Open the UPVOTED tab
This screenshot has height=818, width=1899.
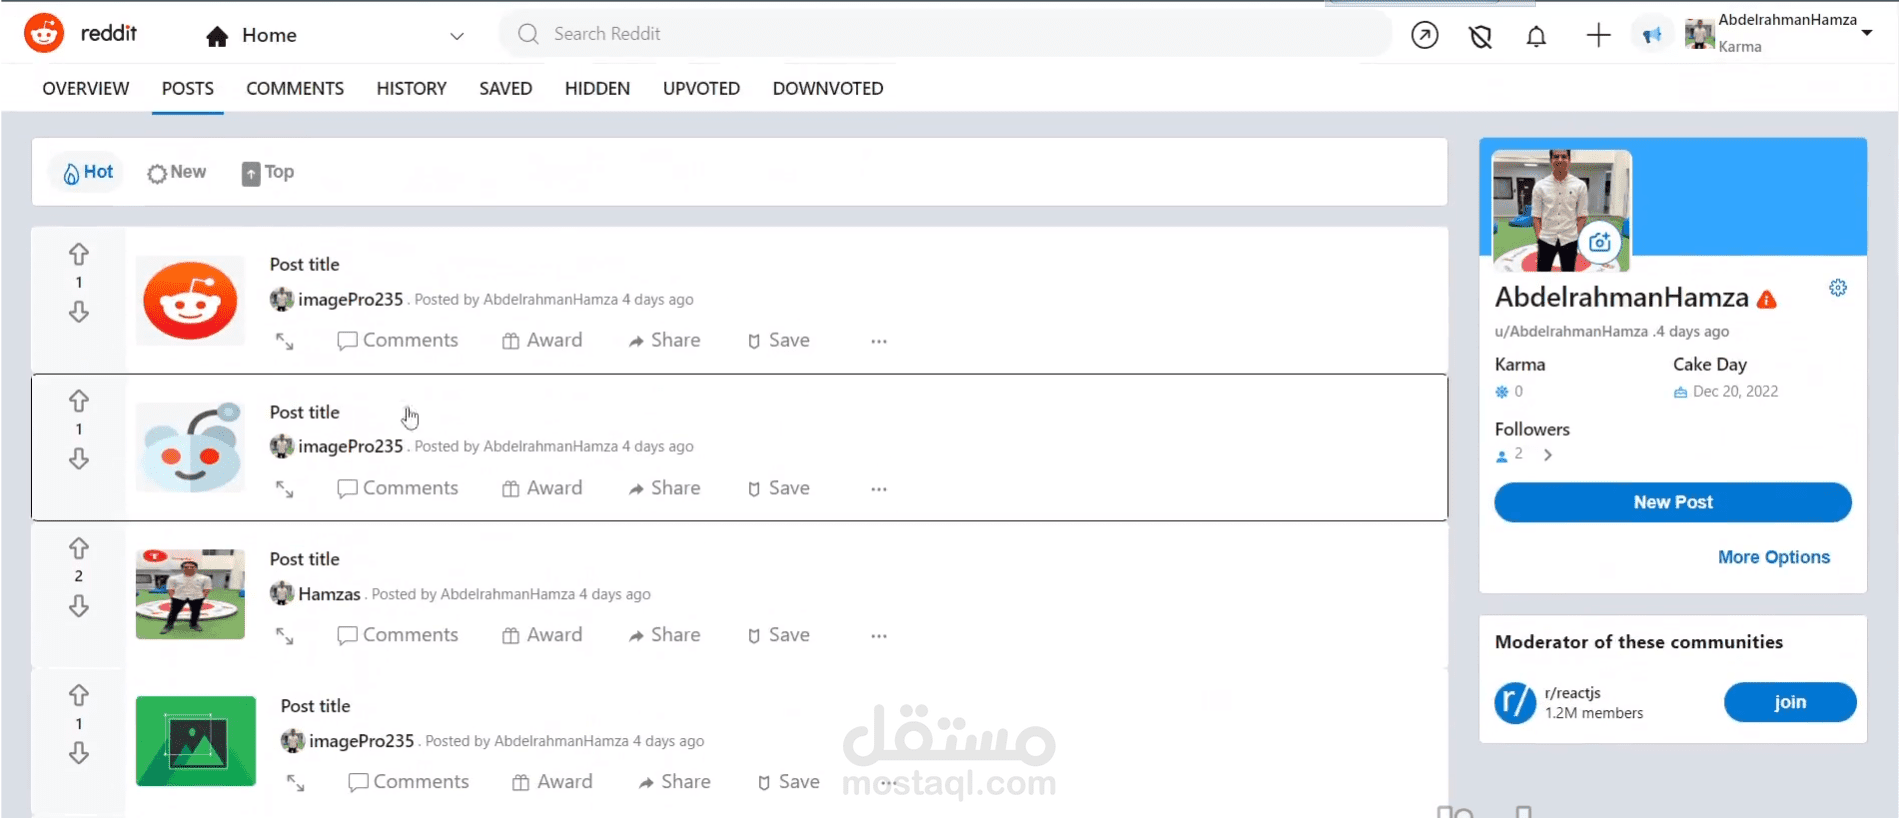[x=701, y=88]
